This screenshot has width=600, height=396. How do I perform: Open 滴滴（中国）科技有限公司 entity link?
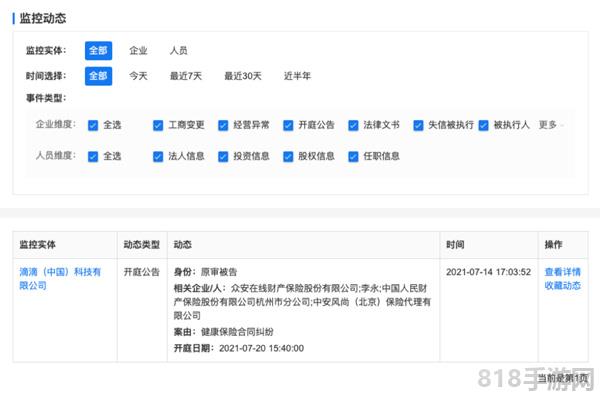click(60, 279)
